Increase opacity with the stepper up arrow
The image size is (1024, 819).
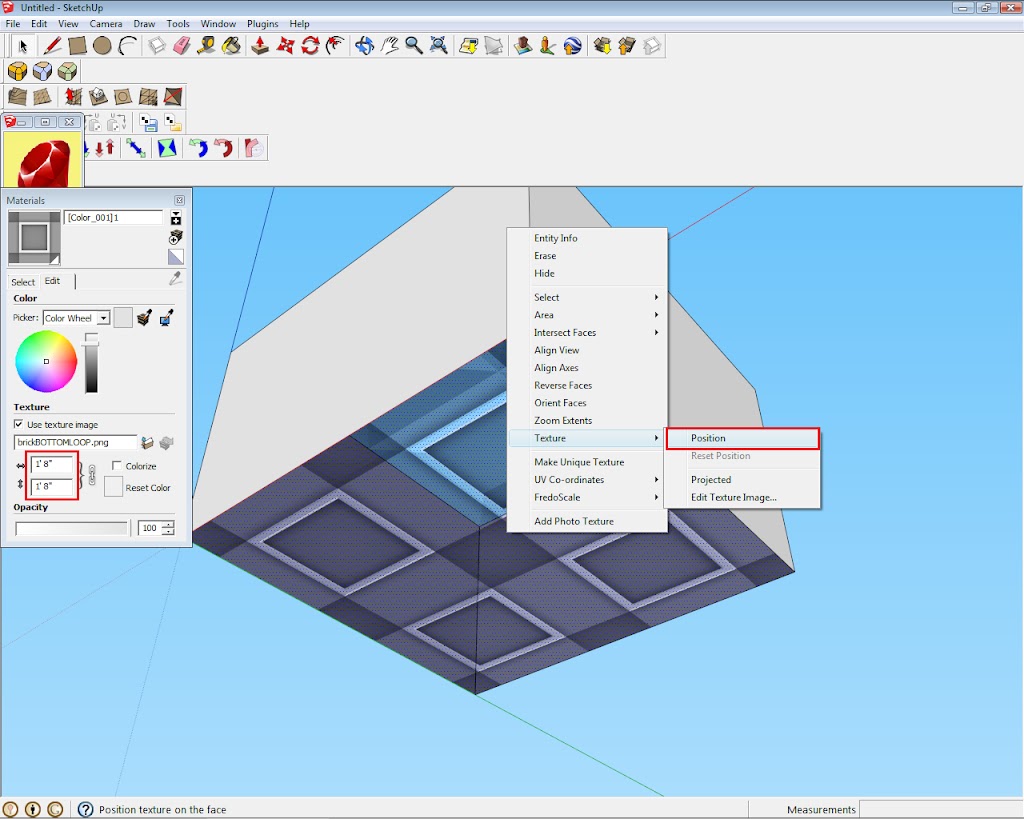click(168, 524)
